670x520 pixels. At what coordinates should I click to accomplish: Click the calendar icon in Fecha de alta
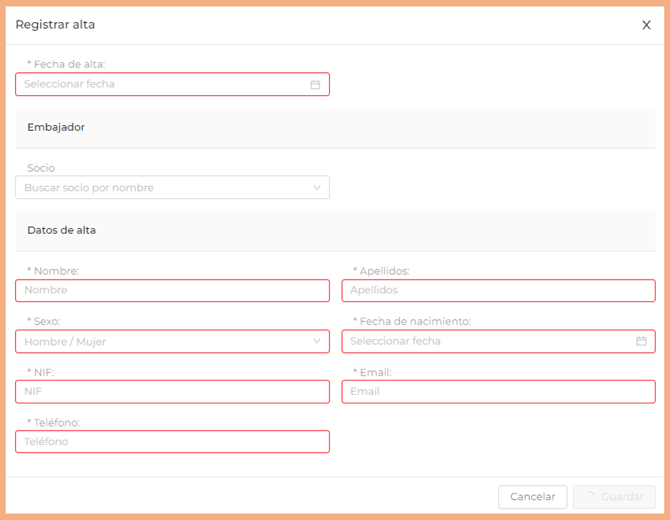(315, 85)
